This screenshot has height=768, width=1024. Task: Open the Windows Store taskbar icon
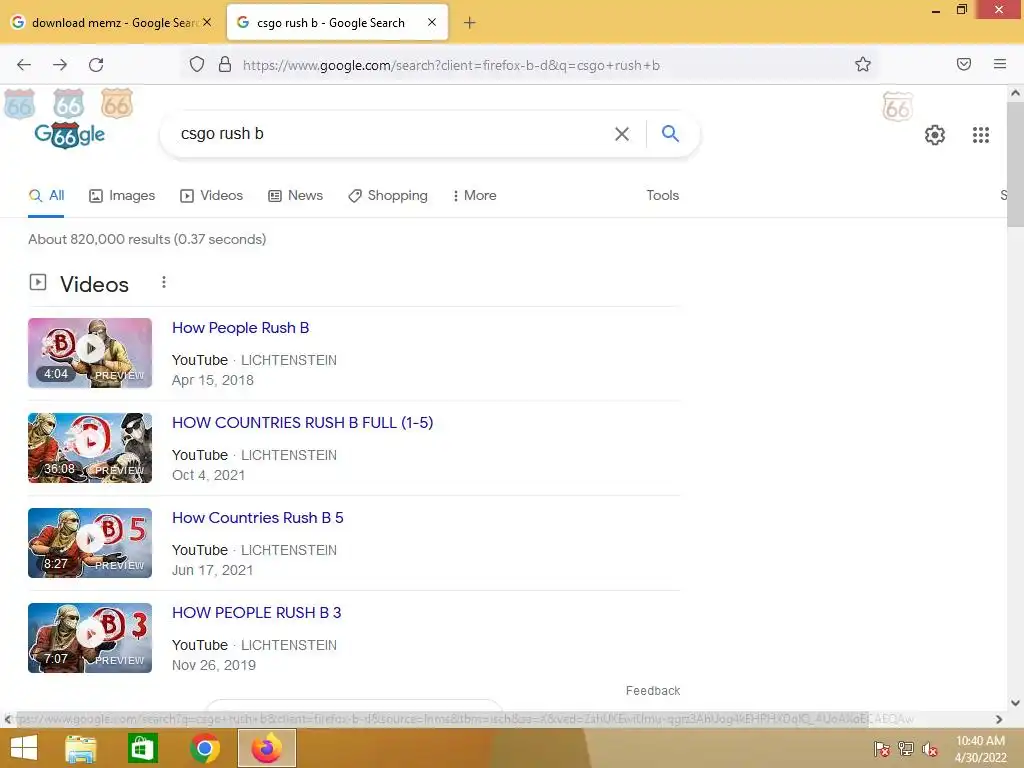coord(142,748)
